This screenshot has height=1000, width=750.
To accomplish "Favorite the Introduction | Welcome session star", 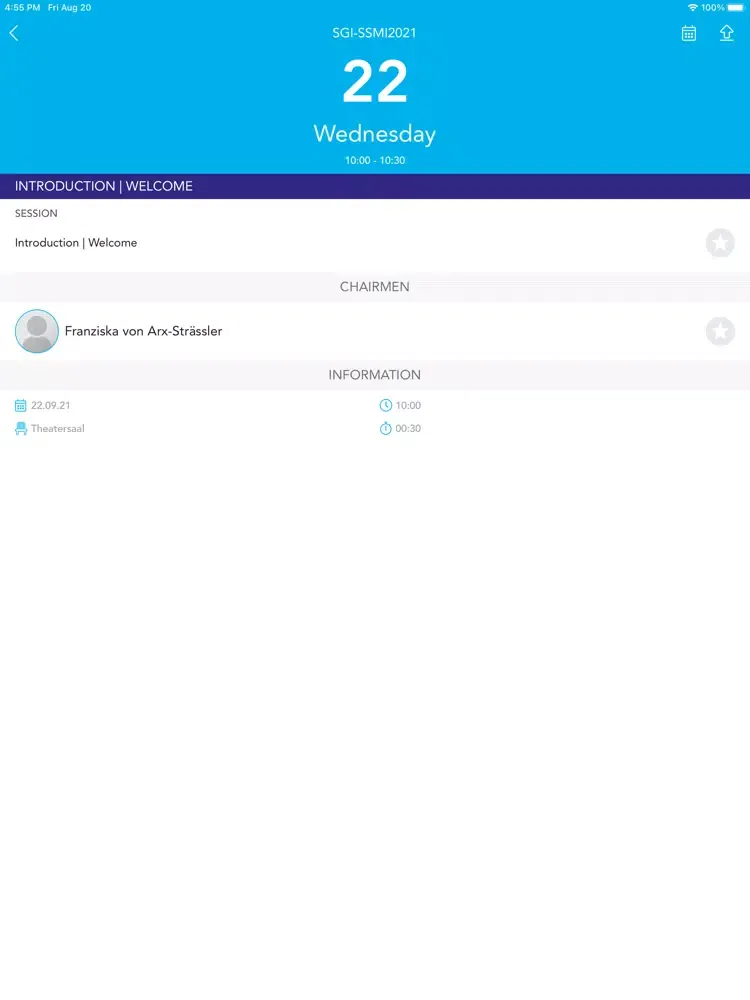I will tap(720, 243).
